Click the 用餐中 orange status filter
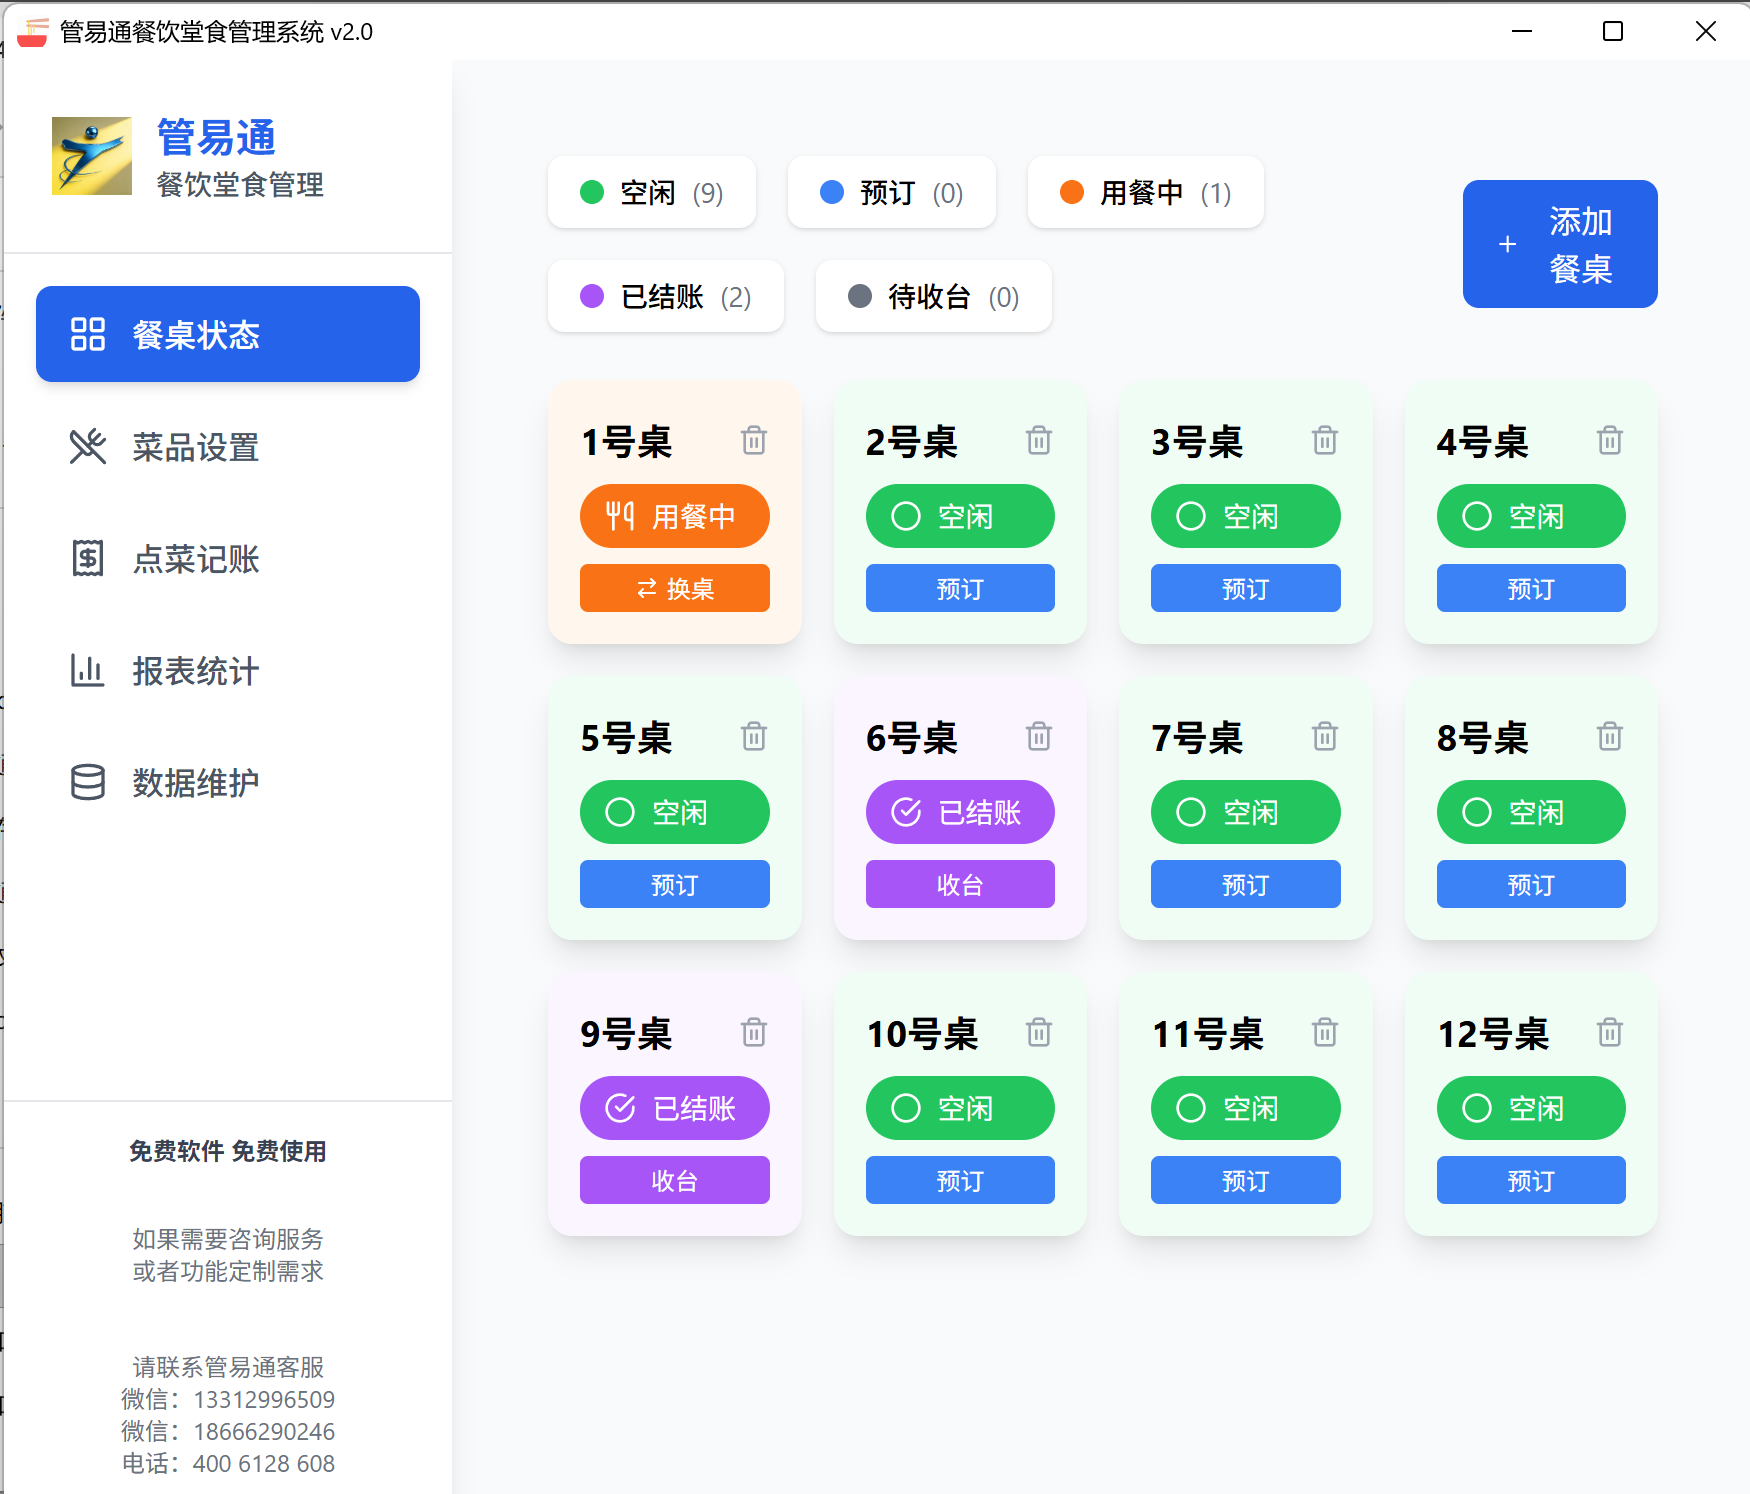This screenshot has width=1750, height=1494. tap(1145, 193)
